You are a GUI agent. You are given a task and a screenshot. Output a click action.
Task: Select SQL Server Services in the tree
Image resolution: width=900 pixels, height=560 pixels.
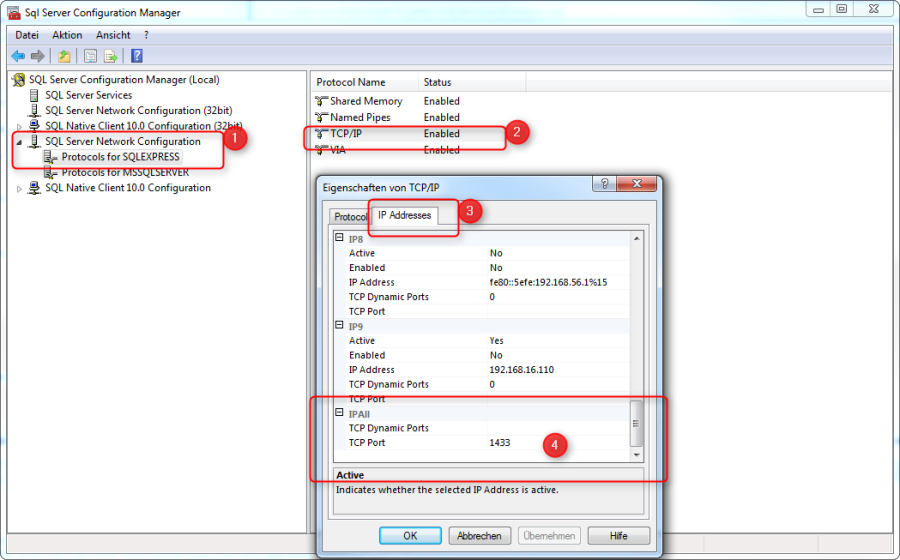(88, 95)
